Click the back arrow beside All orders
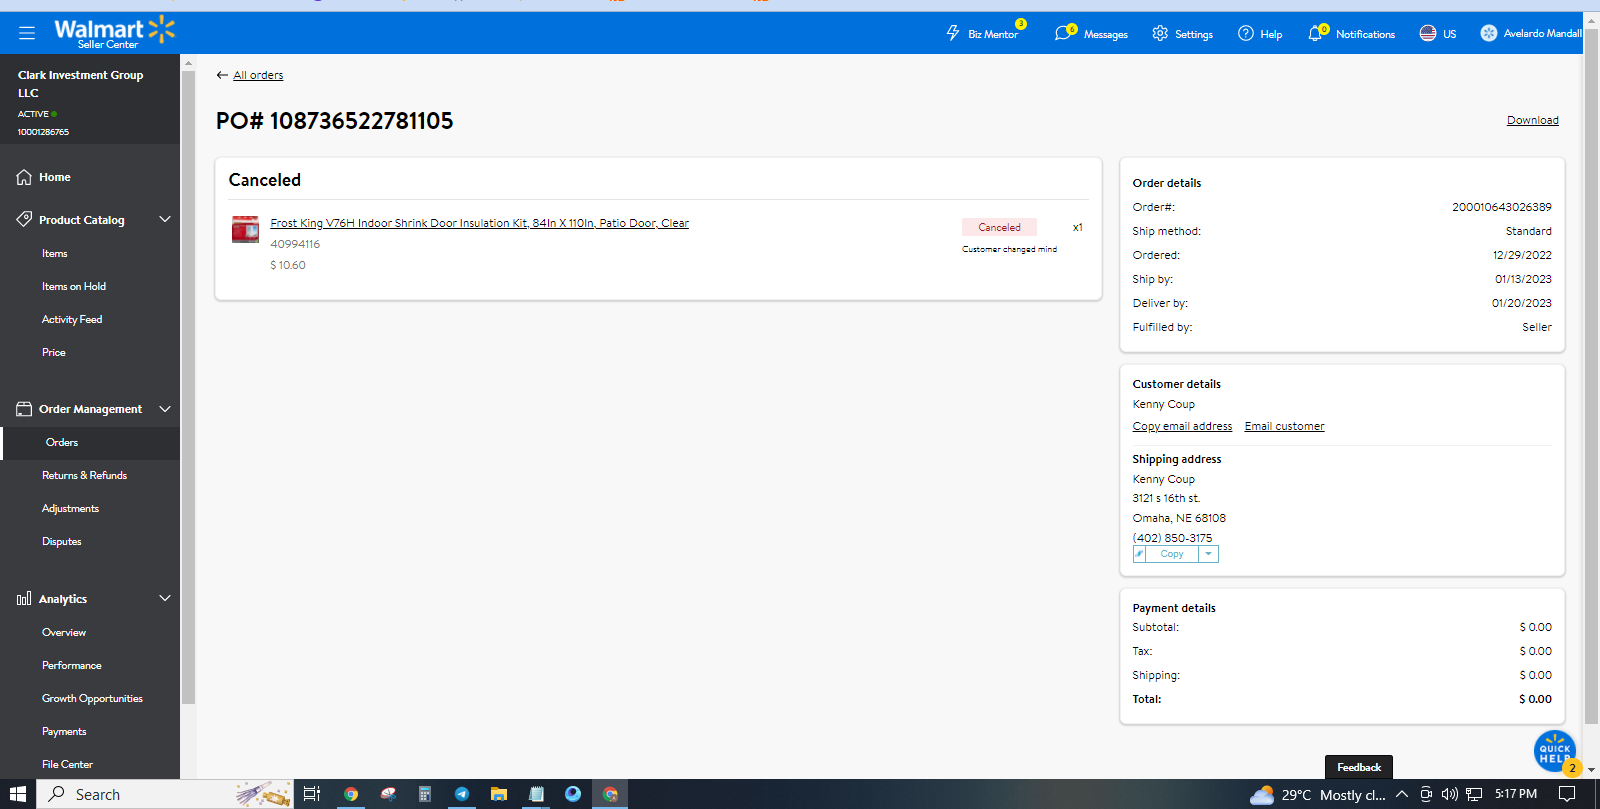The width and height of the screenshot is (1600, 809). point(222,75)
